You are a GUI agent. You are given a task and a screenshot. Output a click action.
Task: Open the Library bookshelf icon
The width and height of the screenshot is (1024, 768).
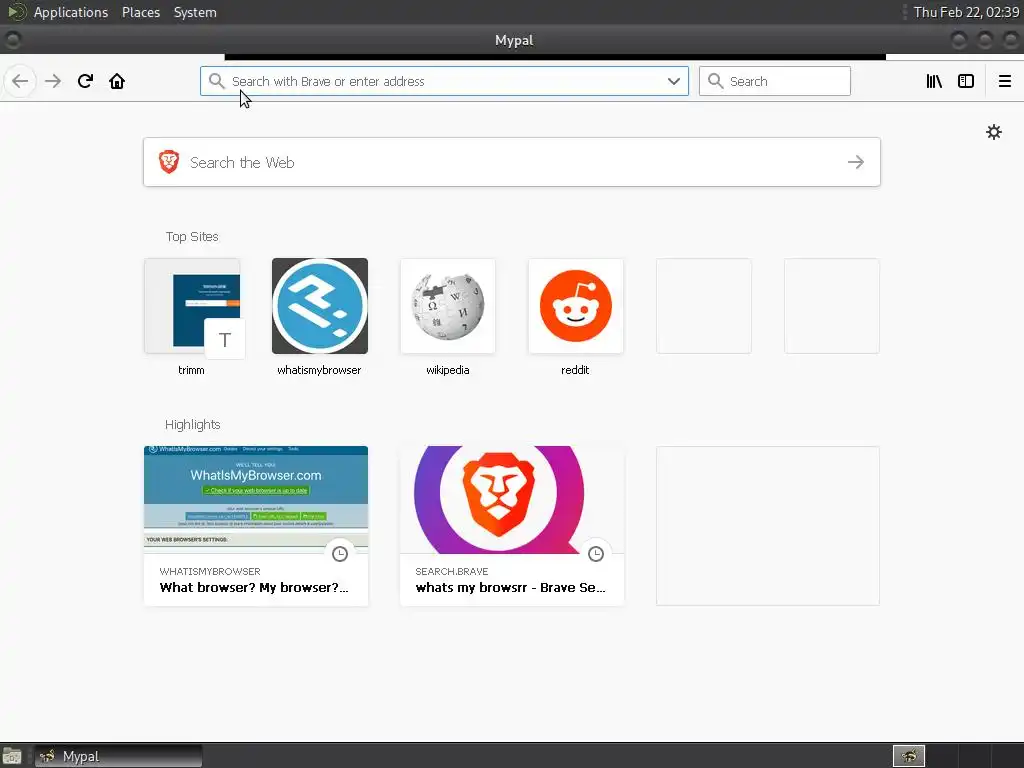(934, 81)
